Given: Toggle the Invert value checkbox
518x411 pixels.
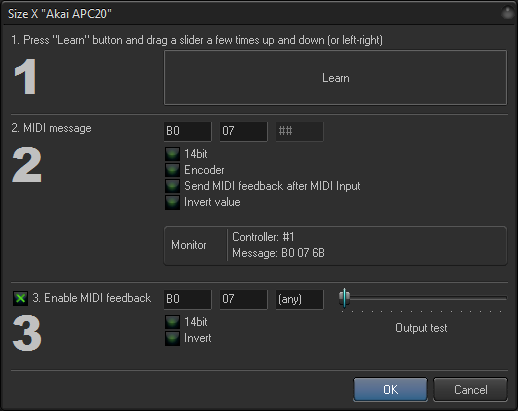Looking at the screenshot, I should [172, 202].
